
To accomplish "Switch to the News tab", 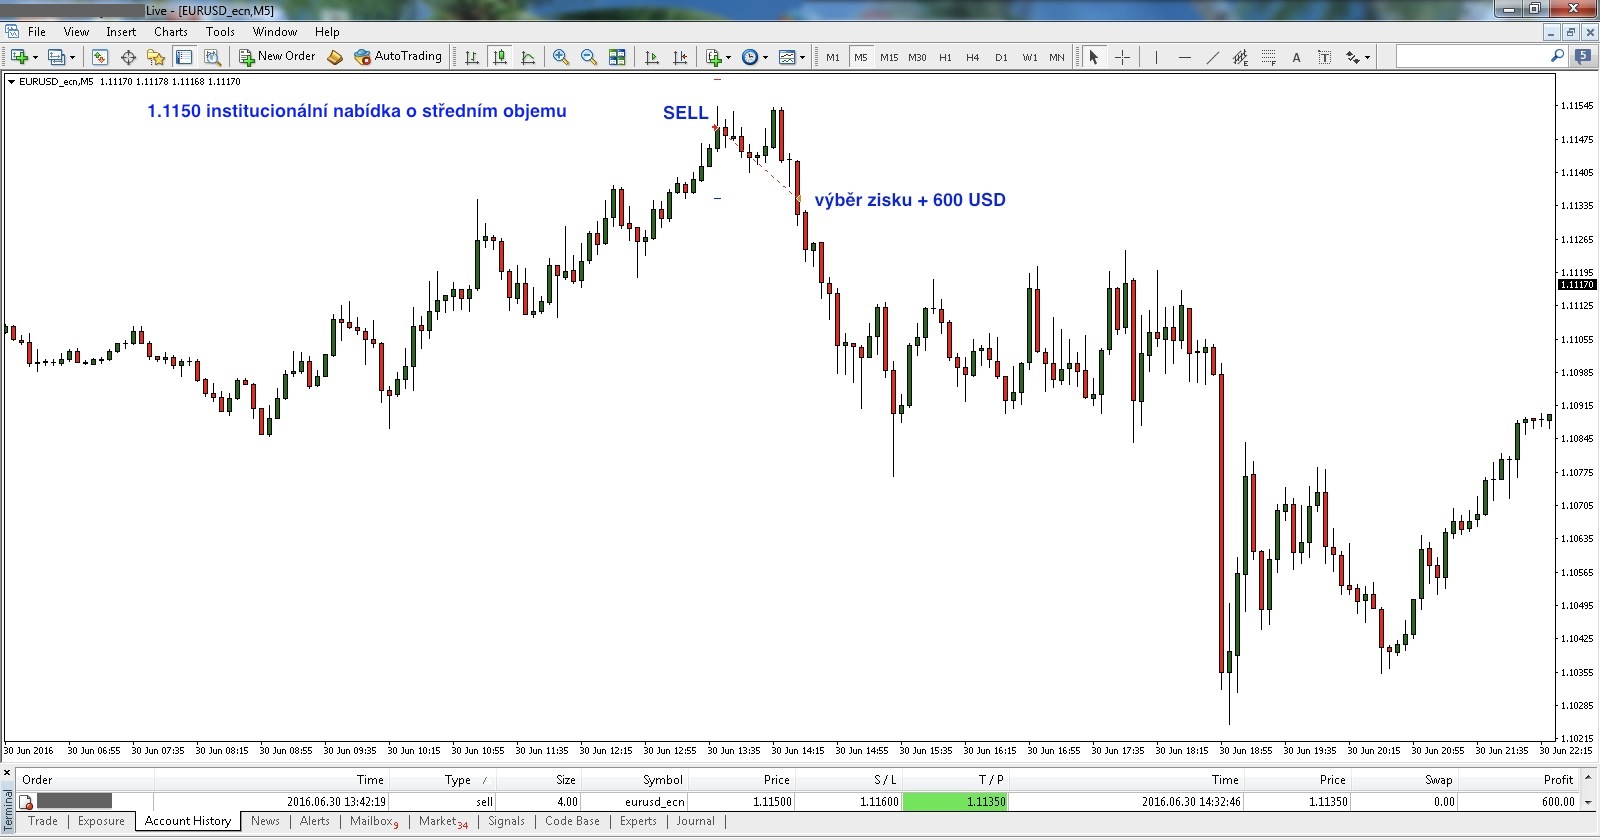I will 265,821.
